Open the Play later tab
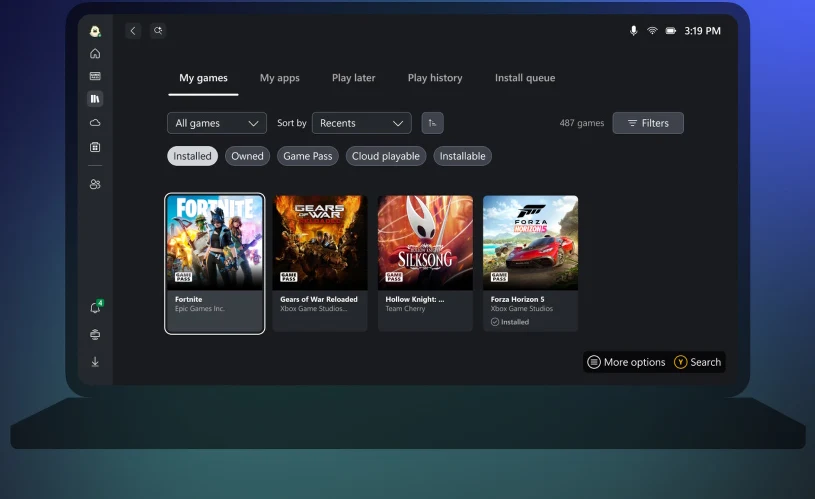The width and height of the screenshot is (815, 499). point(353,78)
